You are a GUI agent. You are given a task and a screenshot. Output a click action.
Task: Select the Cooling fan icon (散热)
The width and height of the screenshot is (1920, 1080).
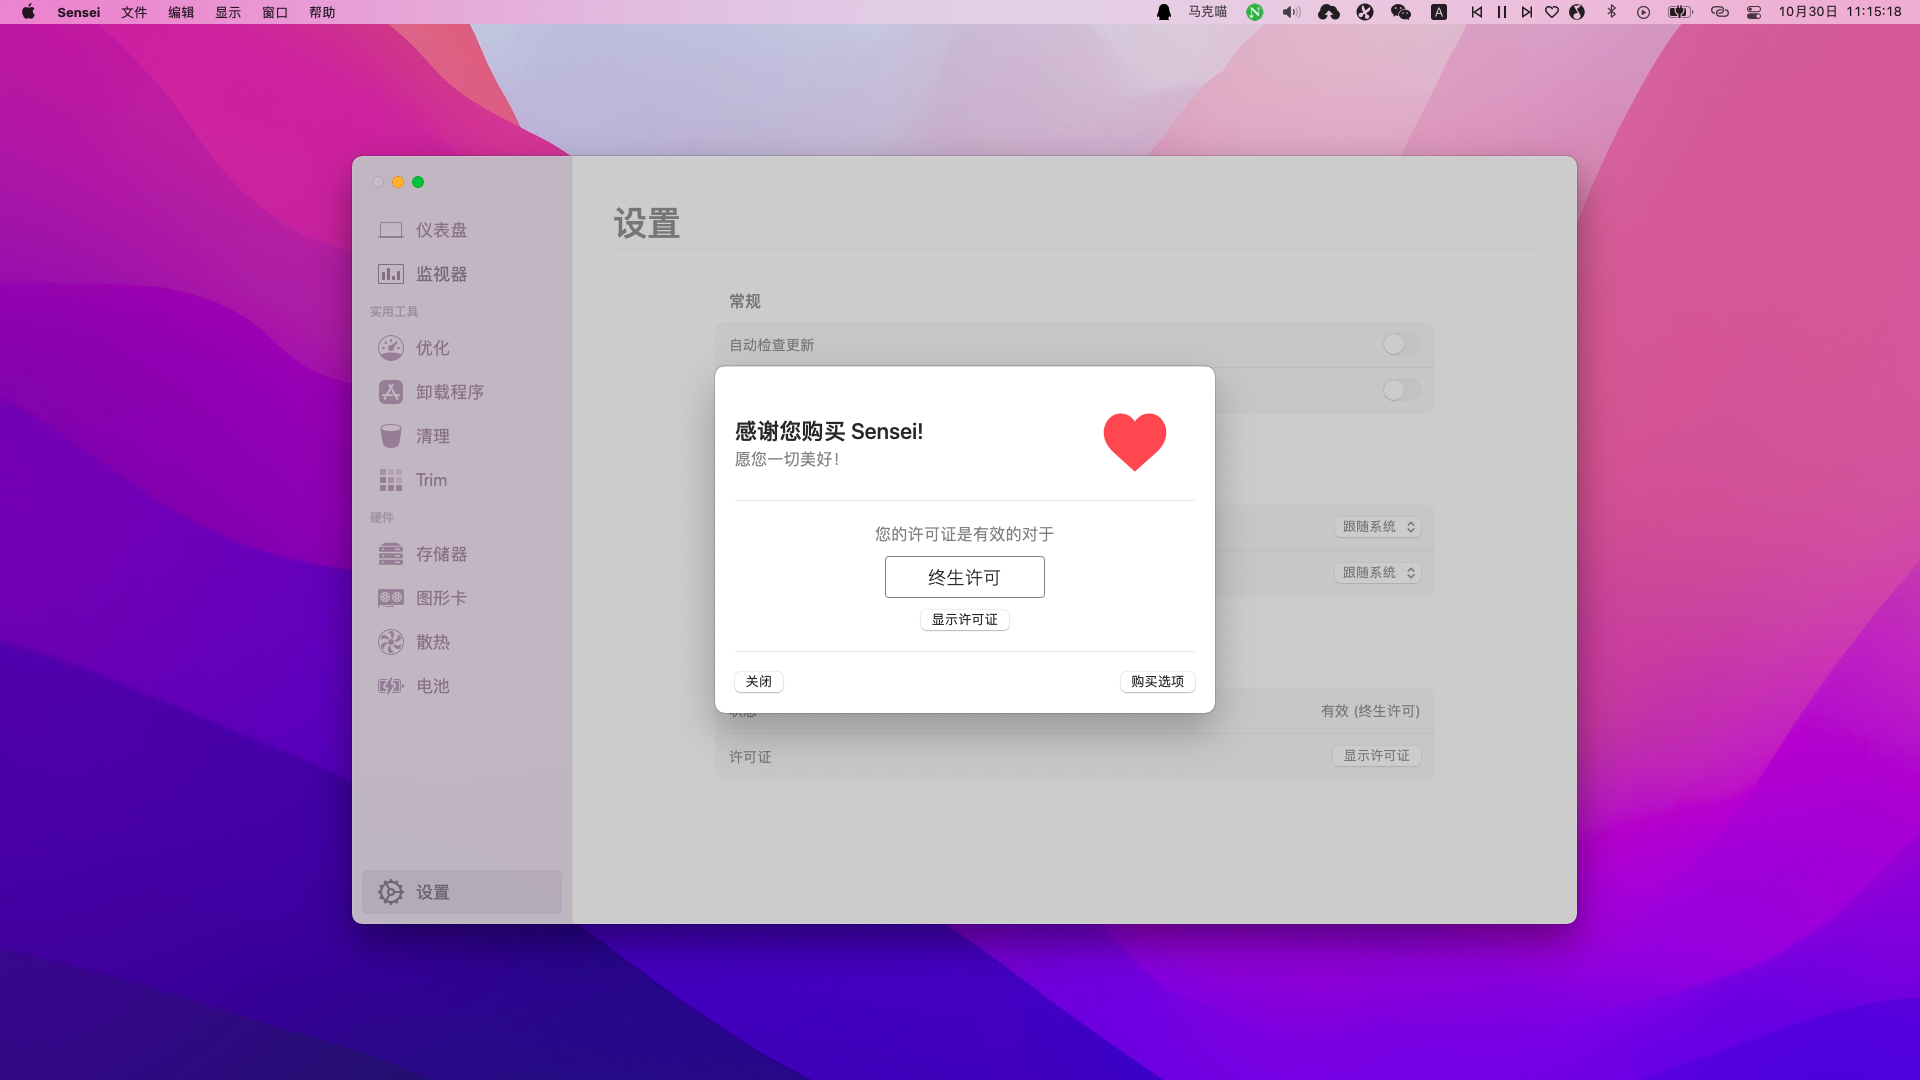click(x=390, y=642)
